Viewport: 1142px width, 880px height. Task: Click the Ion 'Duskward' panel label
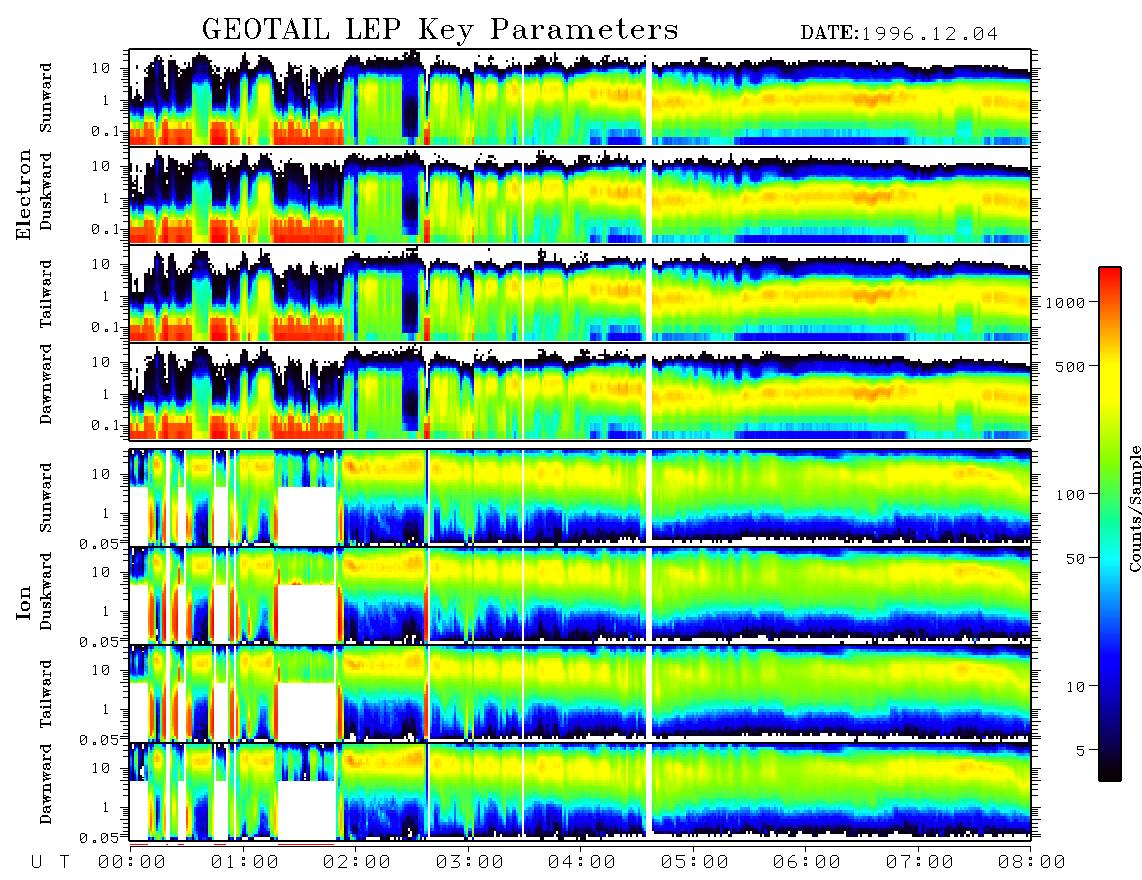(x=45, y=592)
